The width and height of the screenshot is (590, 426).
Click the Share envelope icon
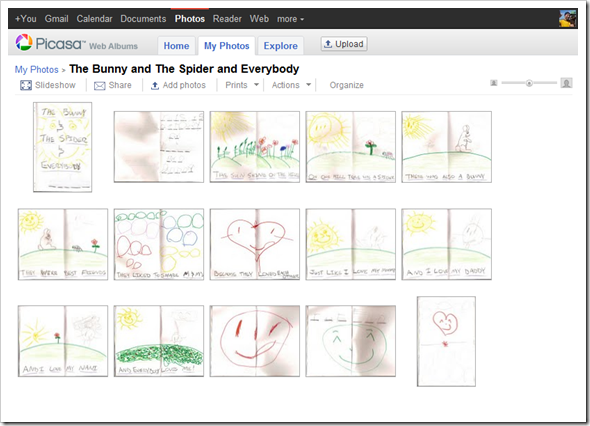coord(99,86)
